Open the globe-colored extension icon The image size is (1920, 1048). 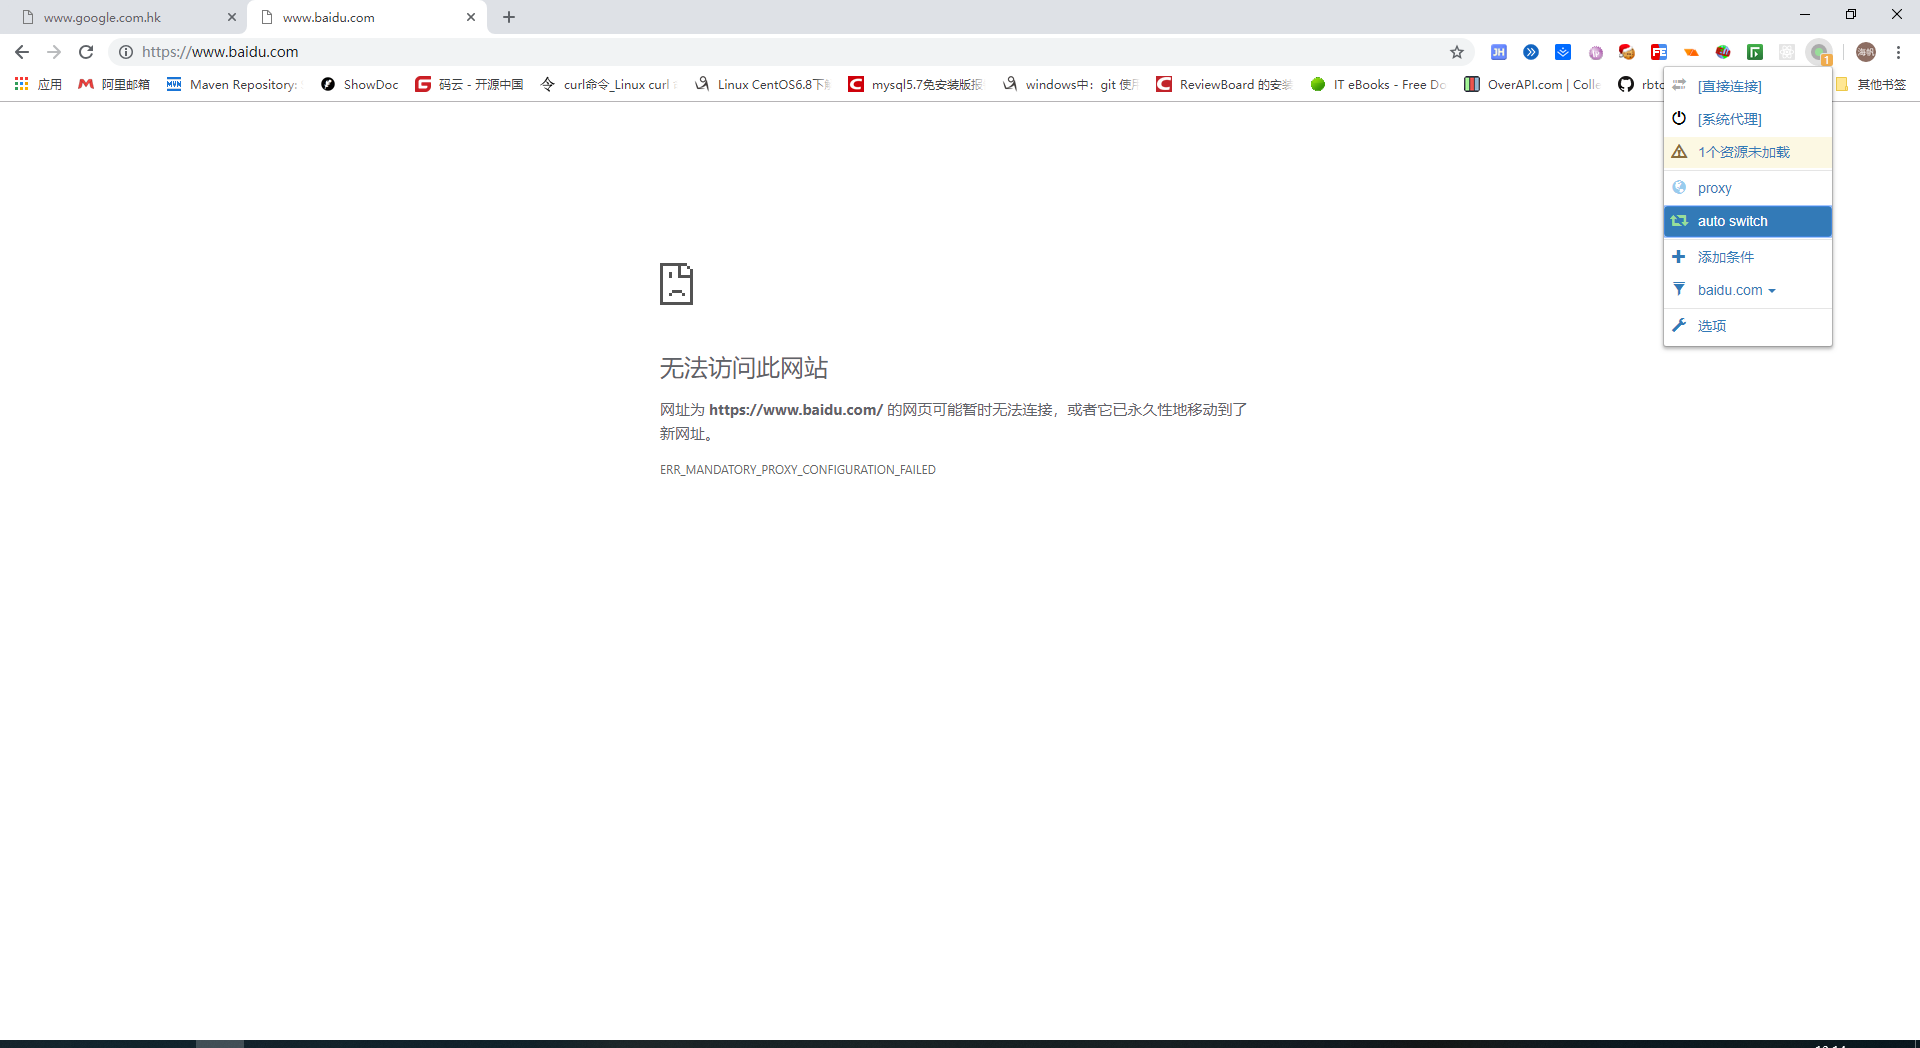(1723, 52)
